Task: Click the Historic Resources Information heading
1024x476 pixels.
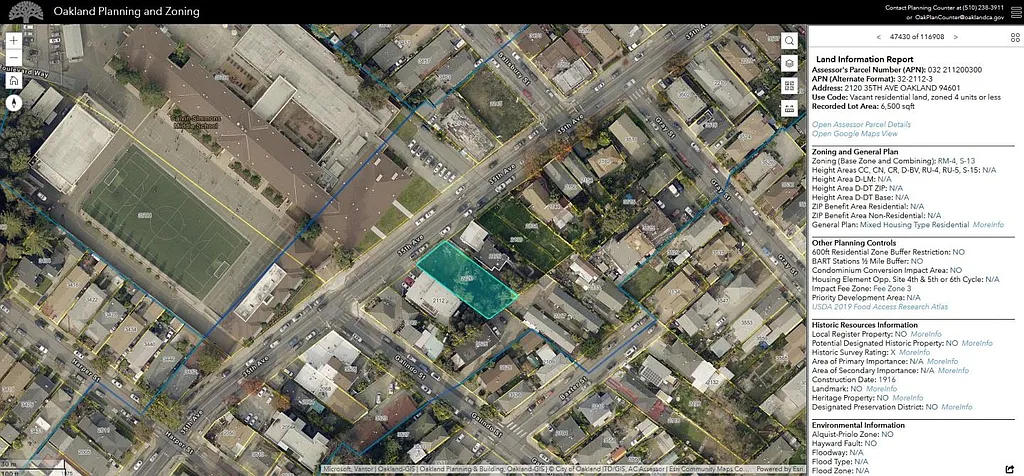Action: pyautogui.click(x=865, y=325)
